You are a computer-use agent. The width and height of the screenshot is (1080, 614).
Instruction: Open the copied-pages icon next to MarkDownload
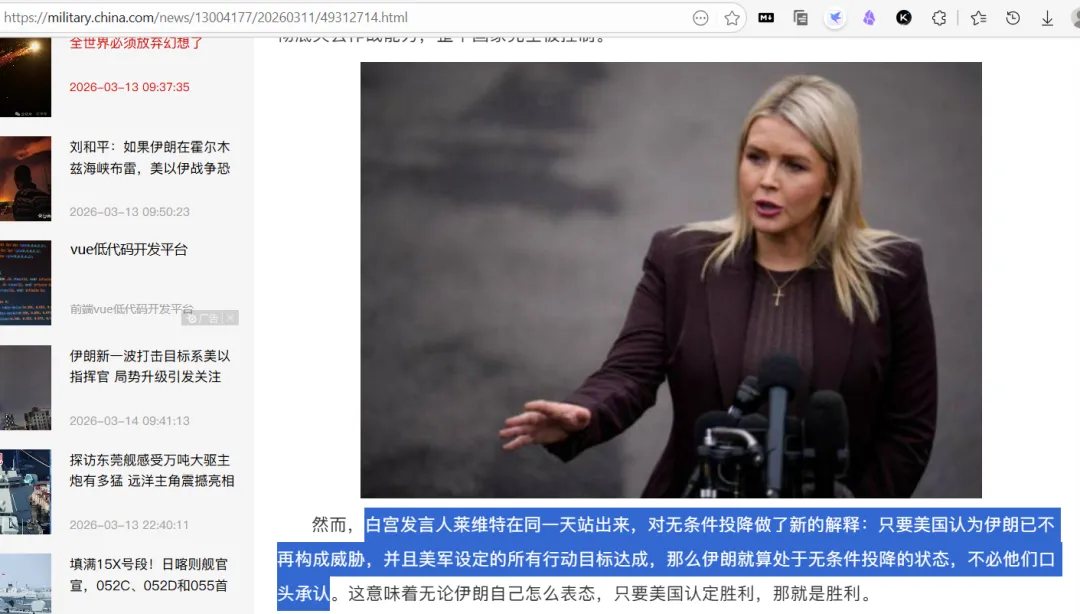800,17
